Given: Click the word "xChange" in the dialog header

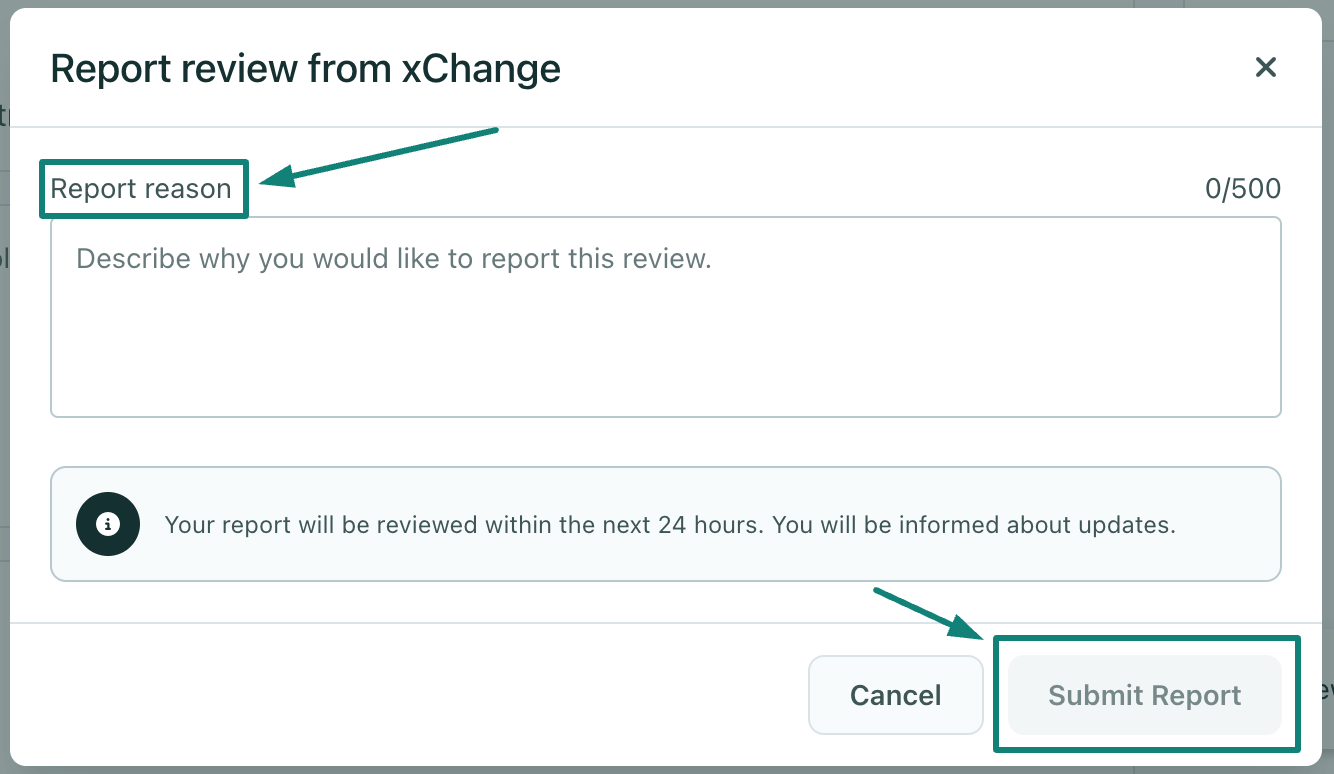Looking at the screenshot, I should (480, 69).
